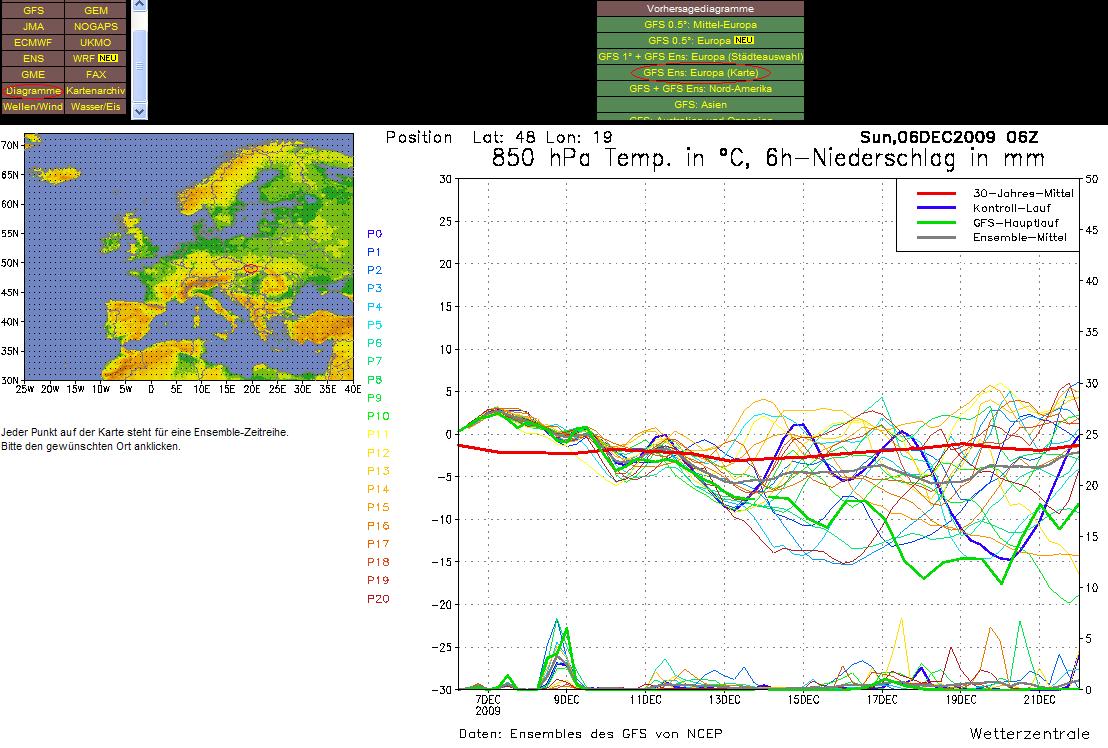The width and height of the screenshot is (1108, 748).
Task: Open the Wellen/Wind link
Action: 33,106
